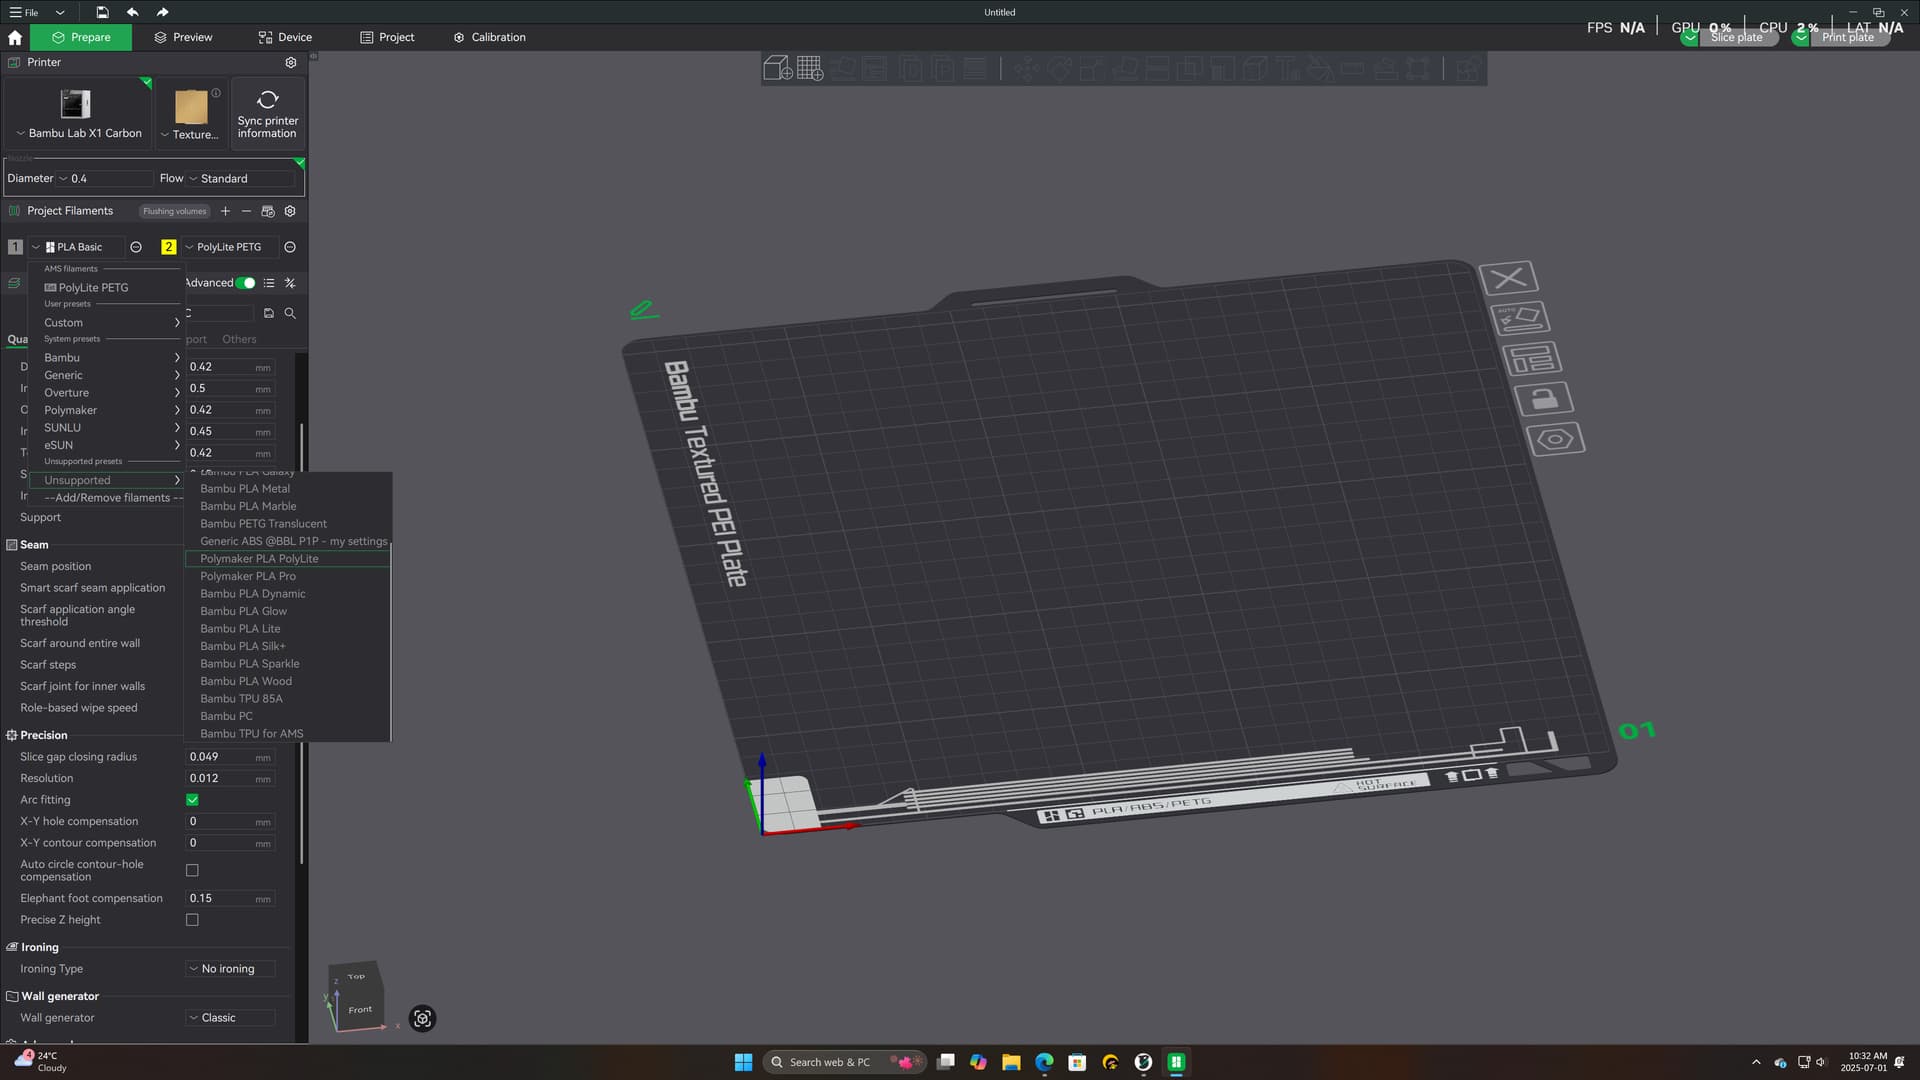1920x1080 pixels.
Task: Arrange objects on this plate
Action: coord(1532,358)
